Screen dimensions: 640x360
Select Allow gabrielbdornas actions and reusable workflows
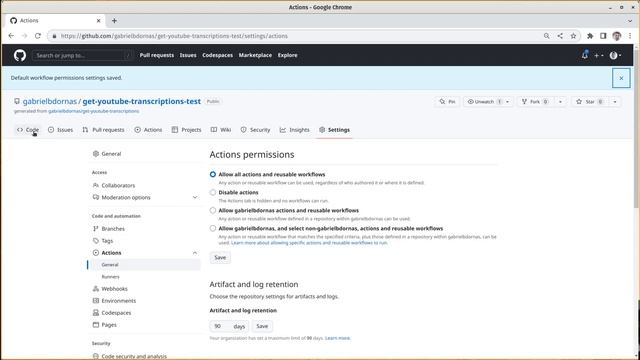(213, 210)
